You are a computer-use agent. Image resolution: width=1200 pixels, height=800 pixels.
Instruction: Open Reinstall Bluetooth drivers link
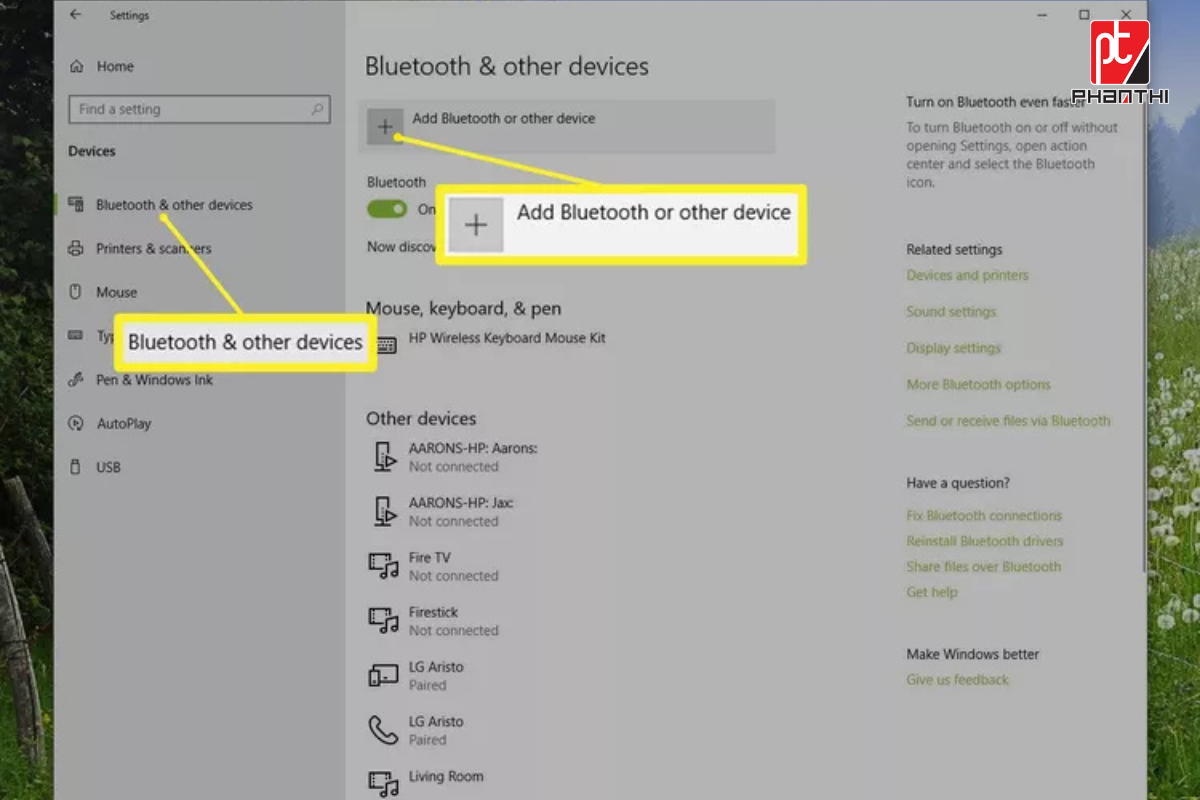tap(985, 541)
